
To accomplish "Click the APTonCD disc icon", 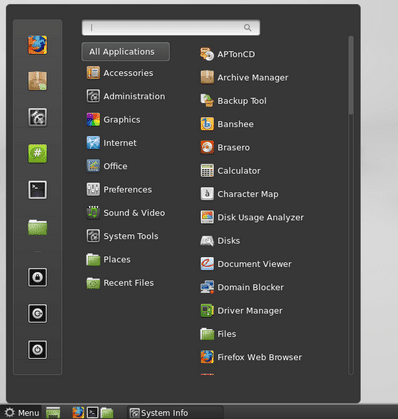I will [x=207, y=54].
